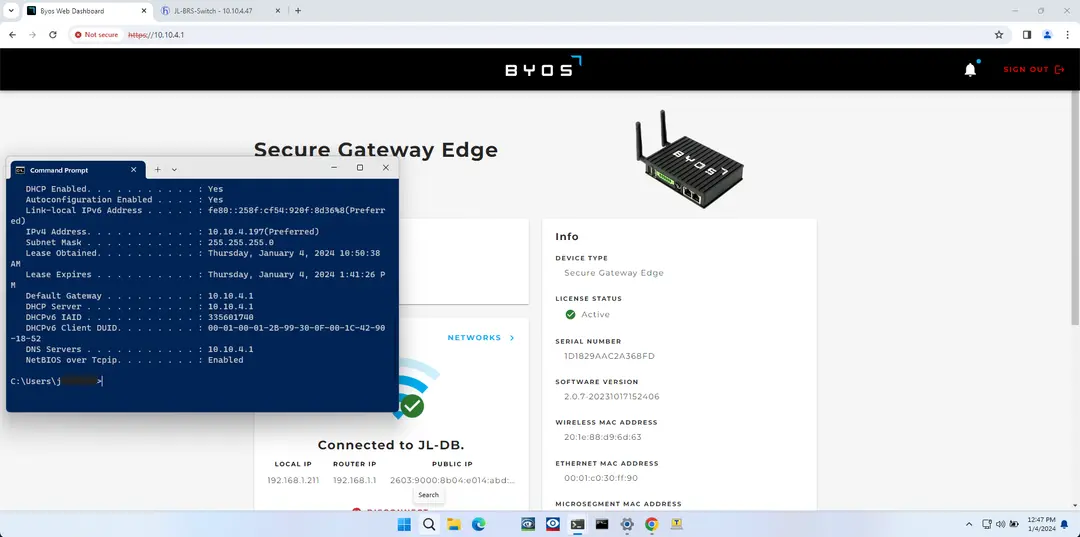The height and width of the screenshot is (537, 1080).
Task: Close the JL-BRS-Switch tab
Action: click(278, 11)
